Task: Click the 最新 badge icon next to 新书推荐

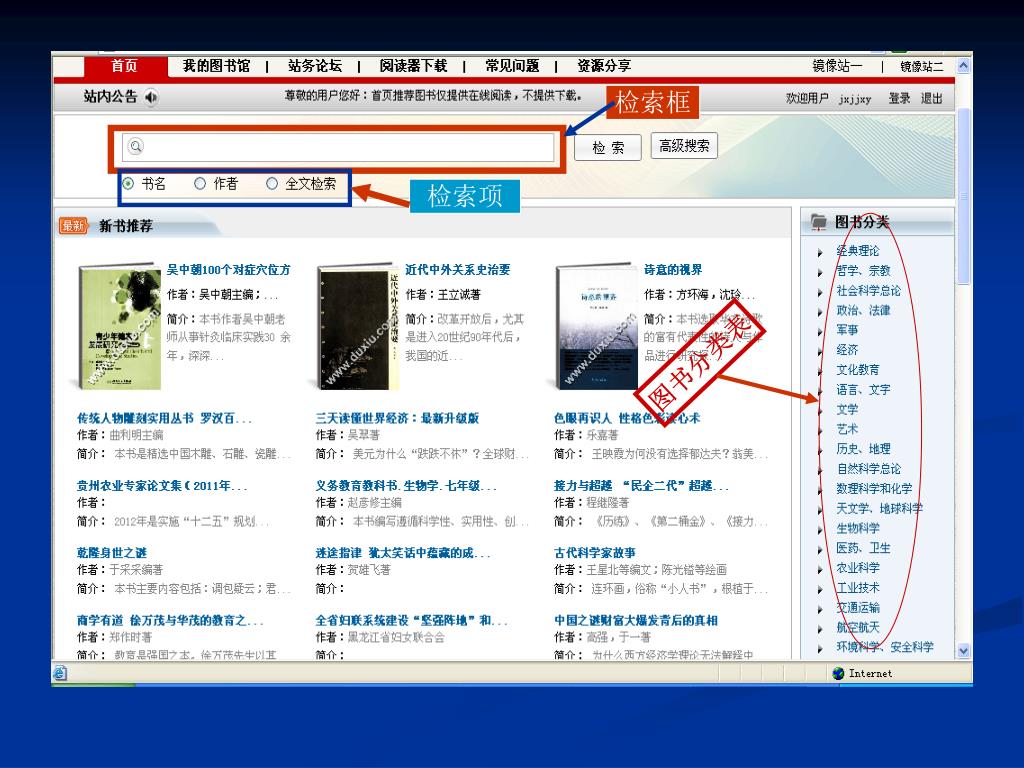Action: click(x=73, y=226)
